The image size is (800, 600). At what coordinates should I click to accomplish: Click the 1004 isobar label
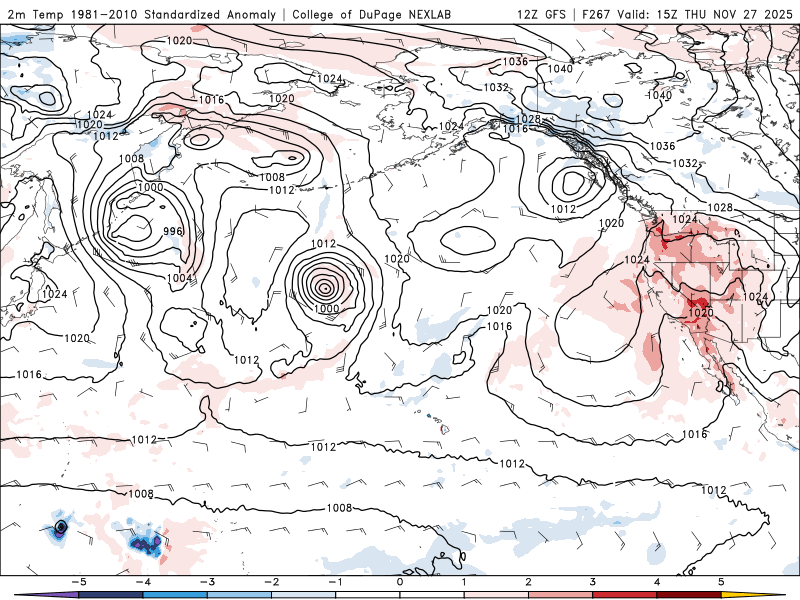tap(179, 278)
